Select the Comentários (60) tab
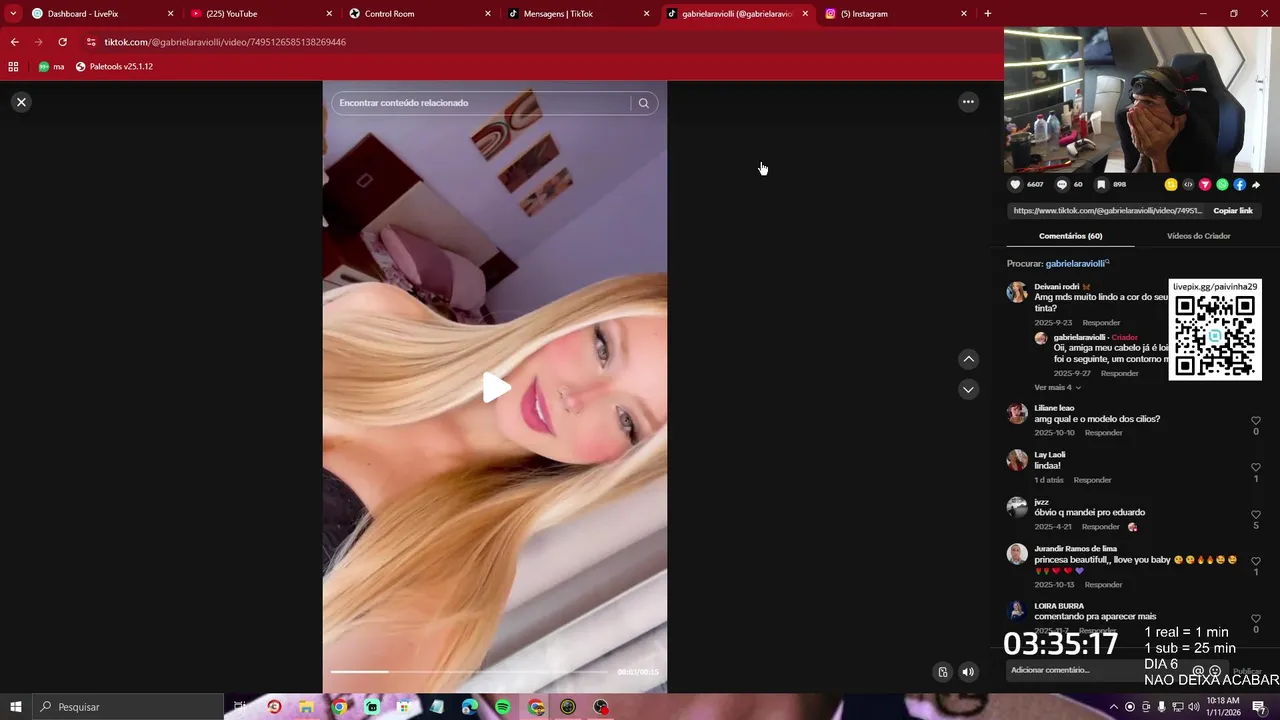Image resolution: width=1280 pixels, height=720 pixels. pos(1070,236)
